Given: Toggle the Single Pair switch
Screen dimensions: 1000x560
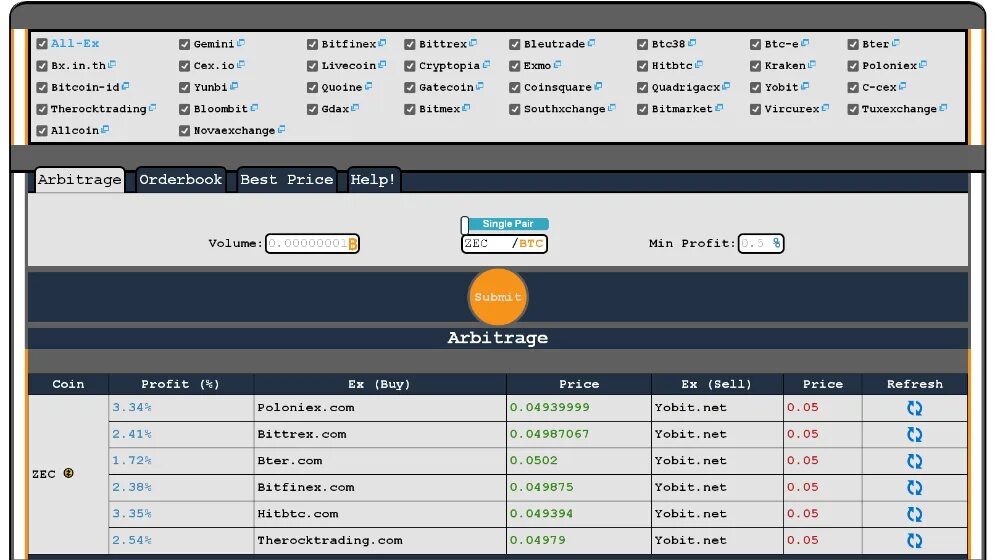Looking at the screenshot, I should click(x=504, y=224).
